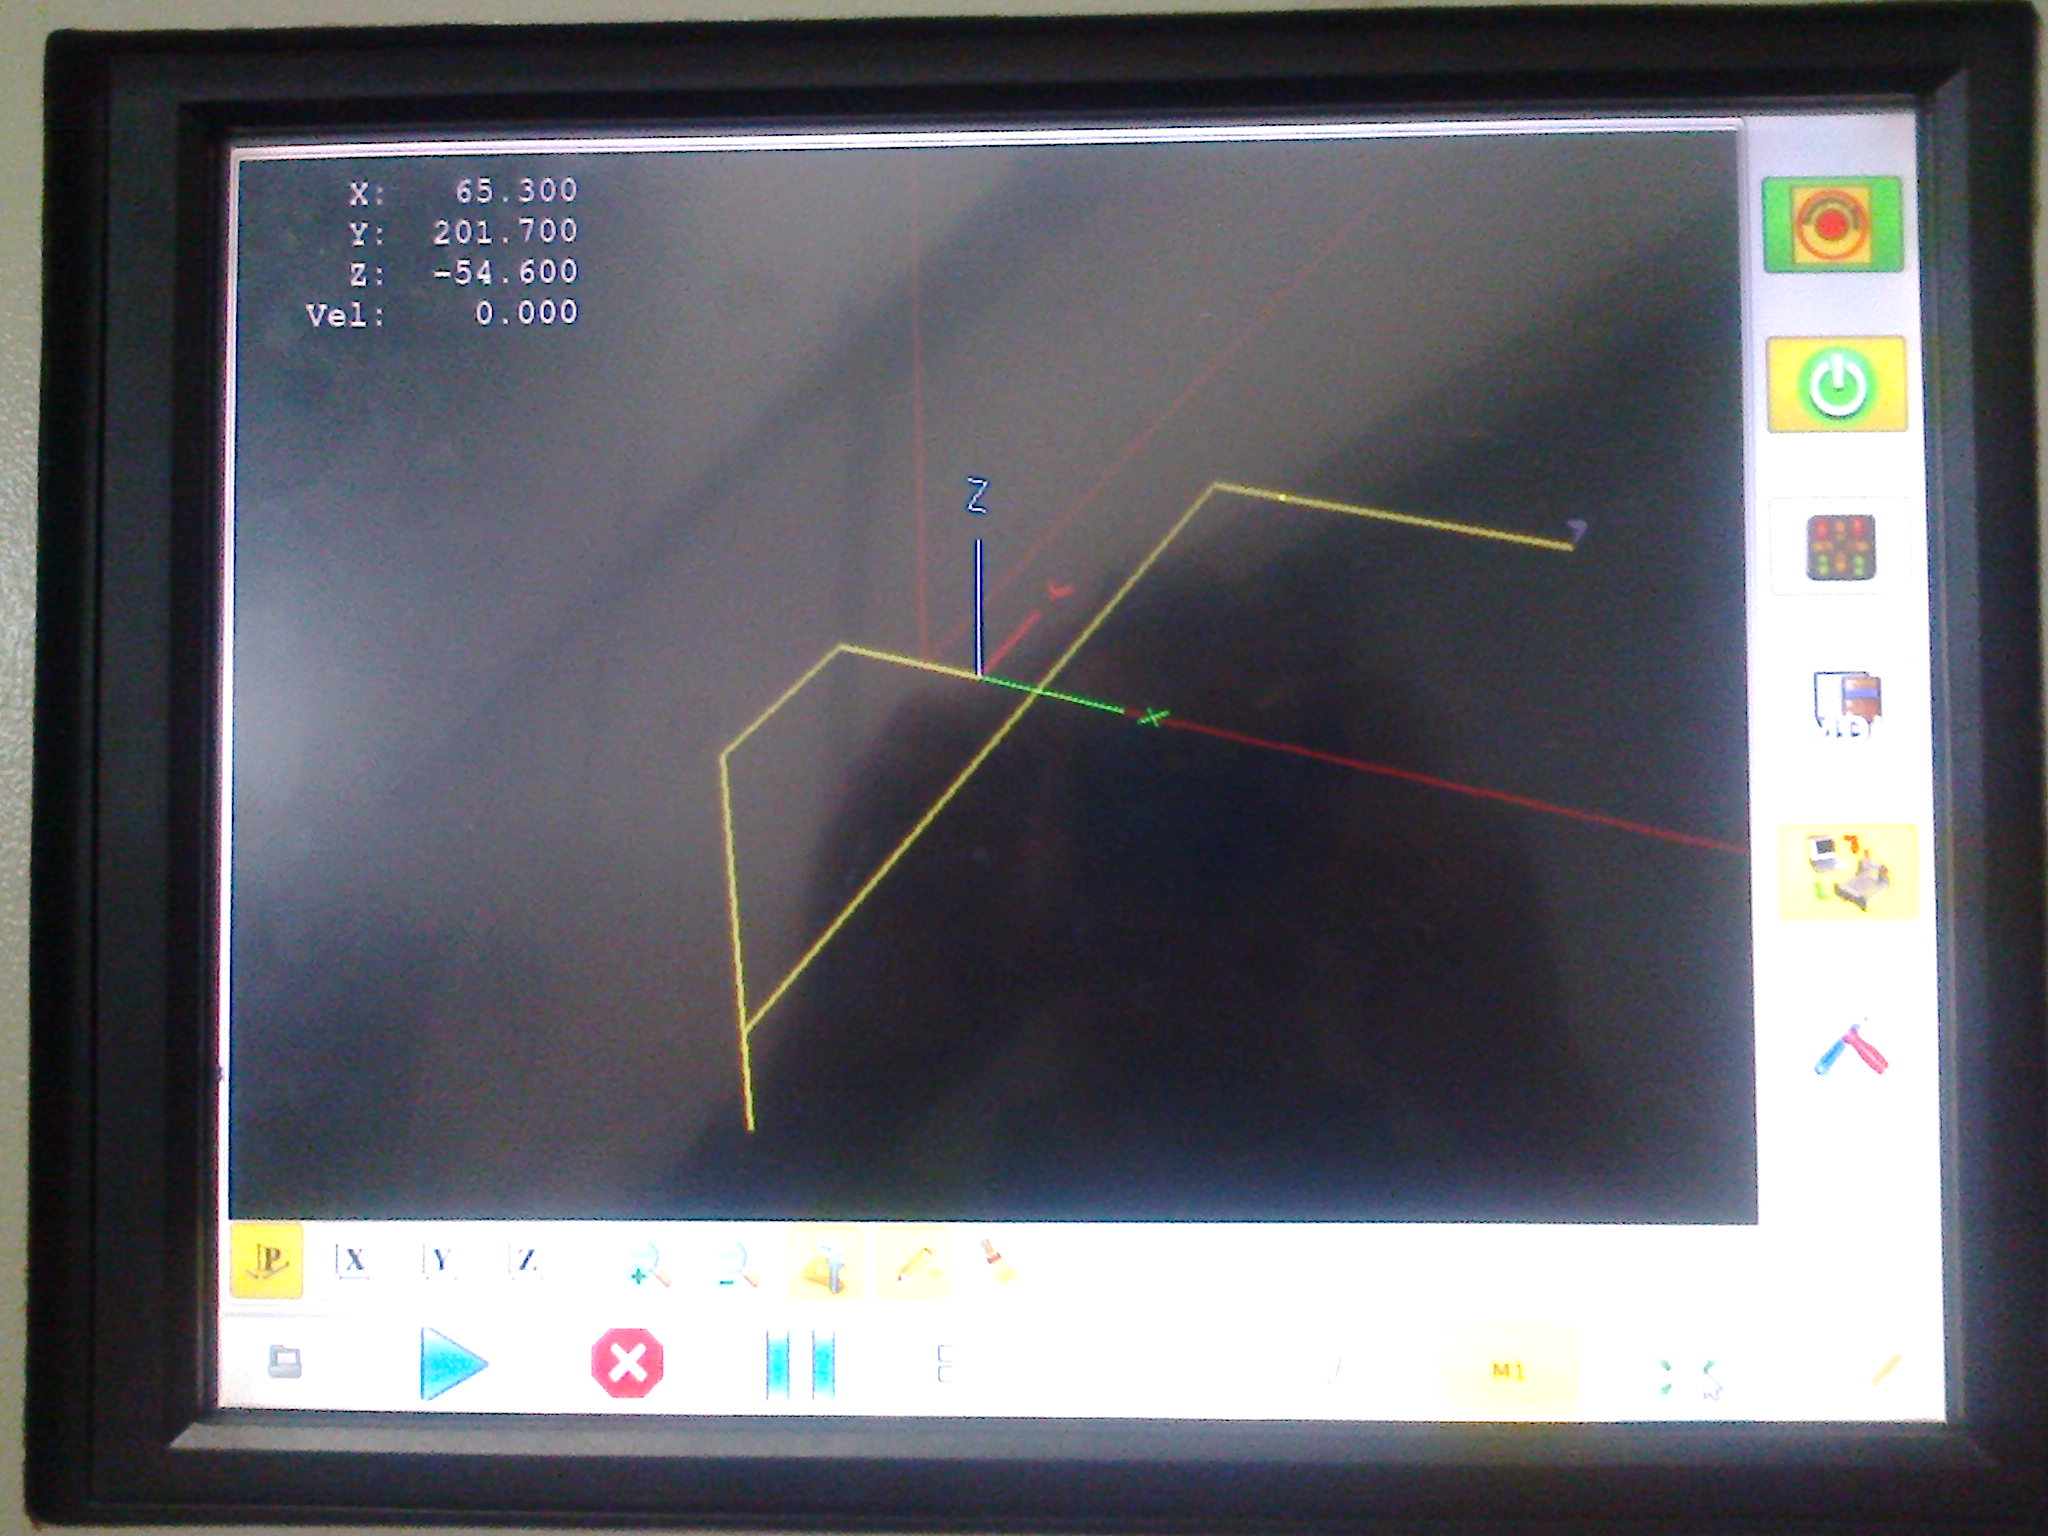2048x1536 pixels.
Task: Switch preview to Y view
Action: click(440, 1261)
